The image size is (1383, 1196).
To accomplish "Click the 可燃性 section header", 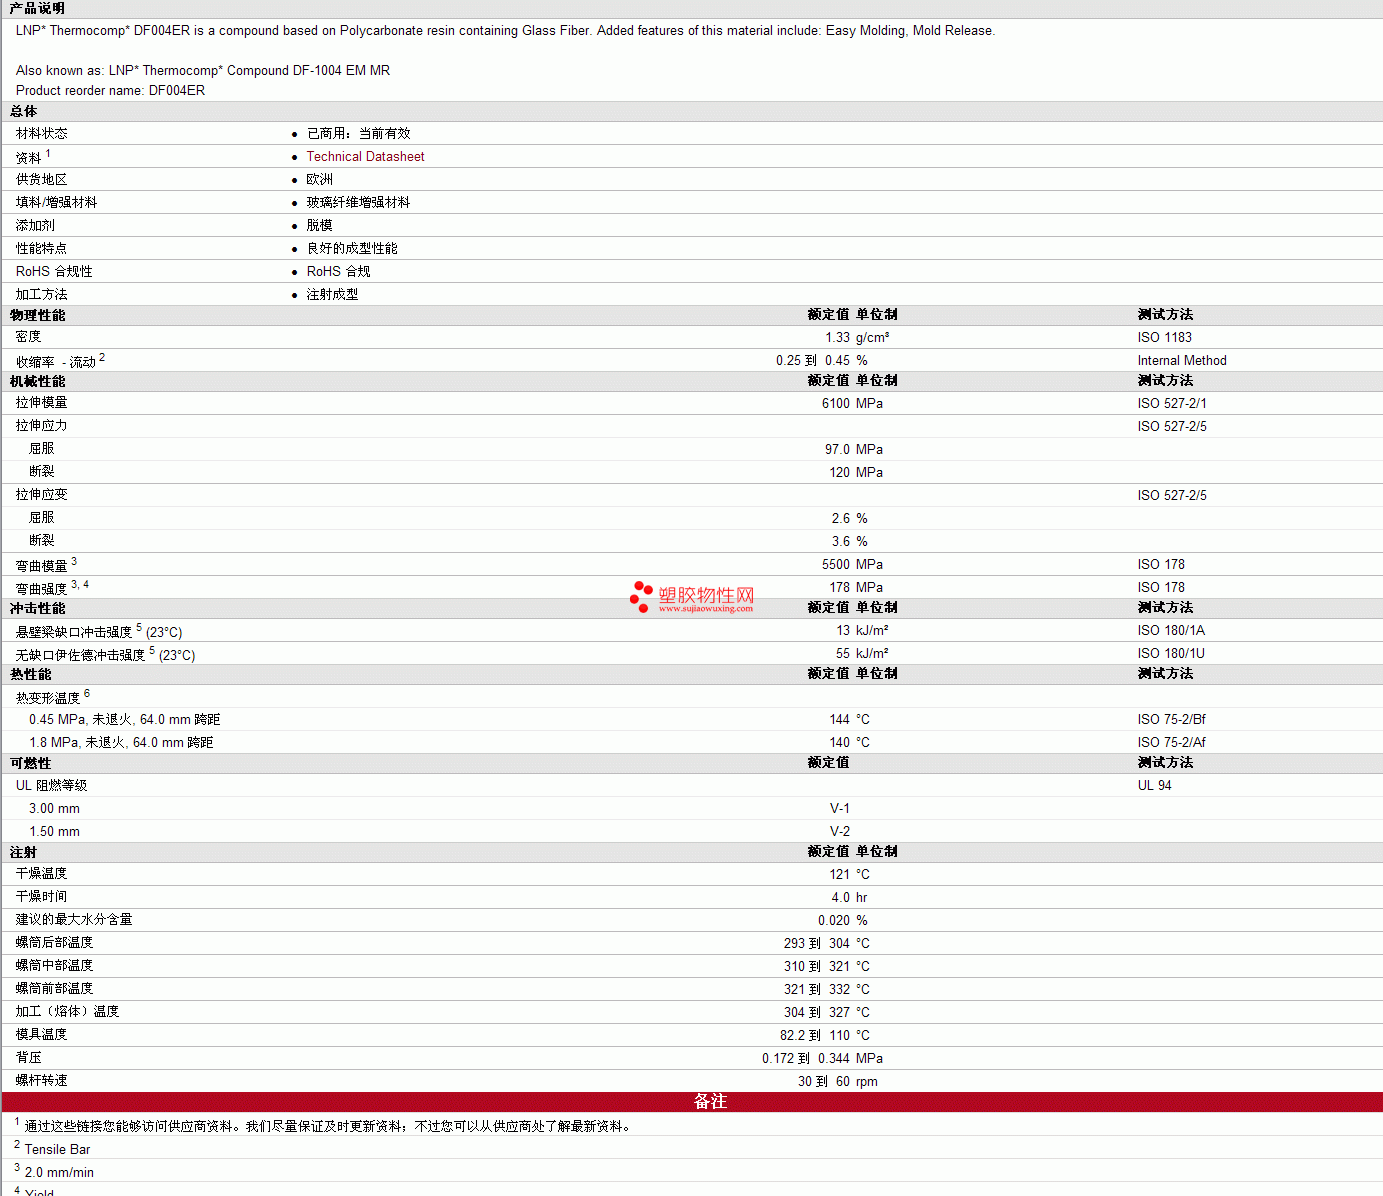I will 31,764.
